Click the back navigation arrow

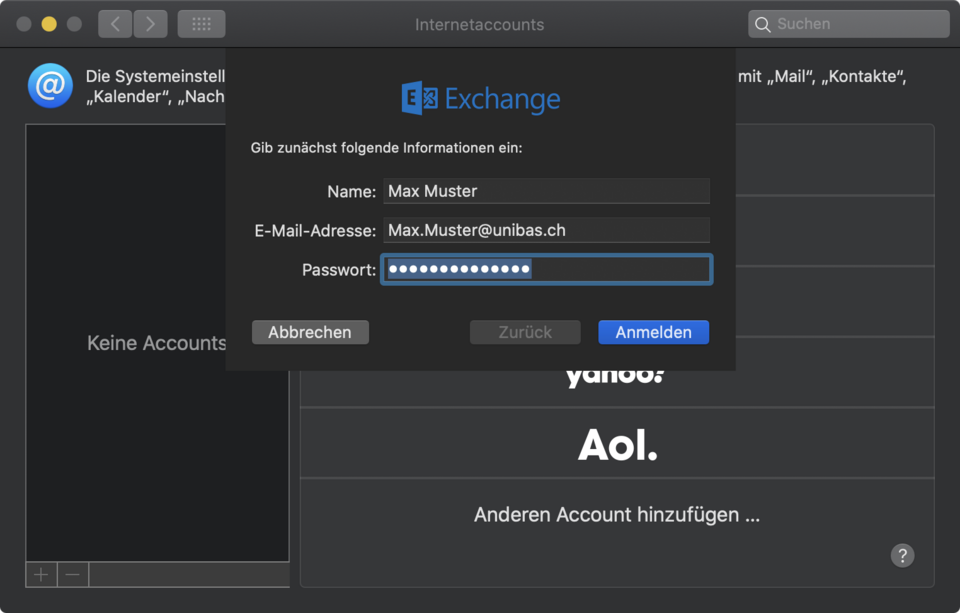pyautogui.click(x=115, y=24)
